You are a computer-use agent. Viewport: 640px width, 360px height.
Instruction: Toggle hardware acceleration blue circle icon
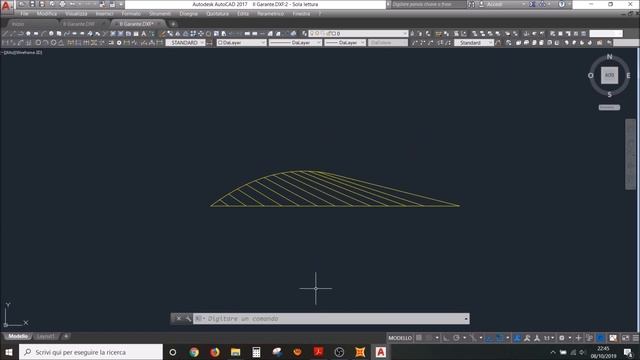pos(600,338)
